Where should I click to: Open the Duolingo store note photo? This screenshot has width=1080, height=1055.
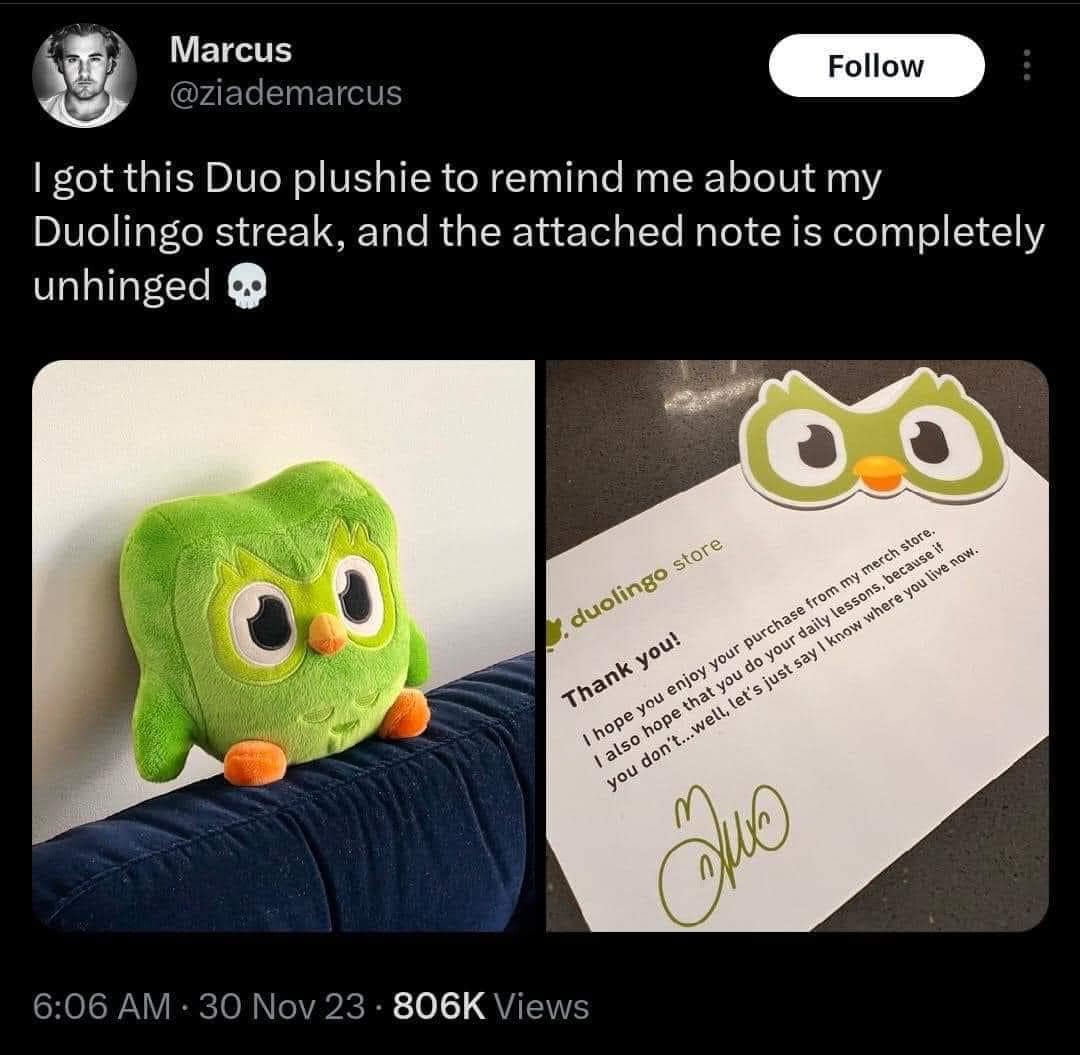(x=797, y=645)
